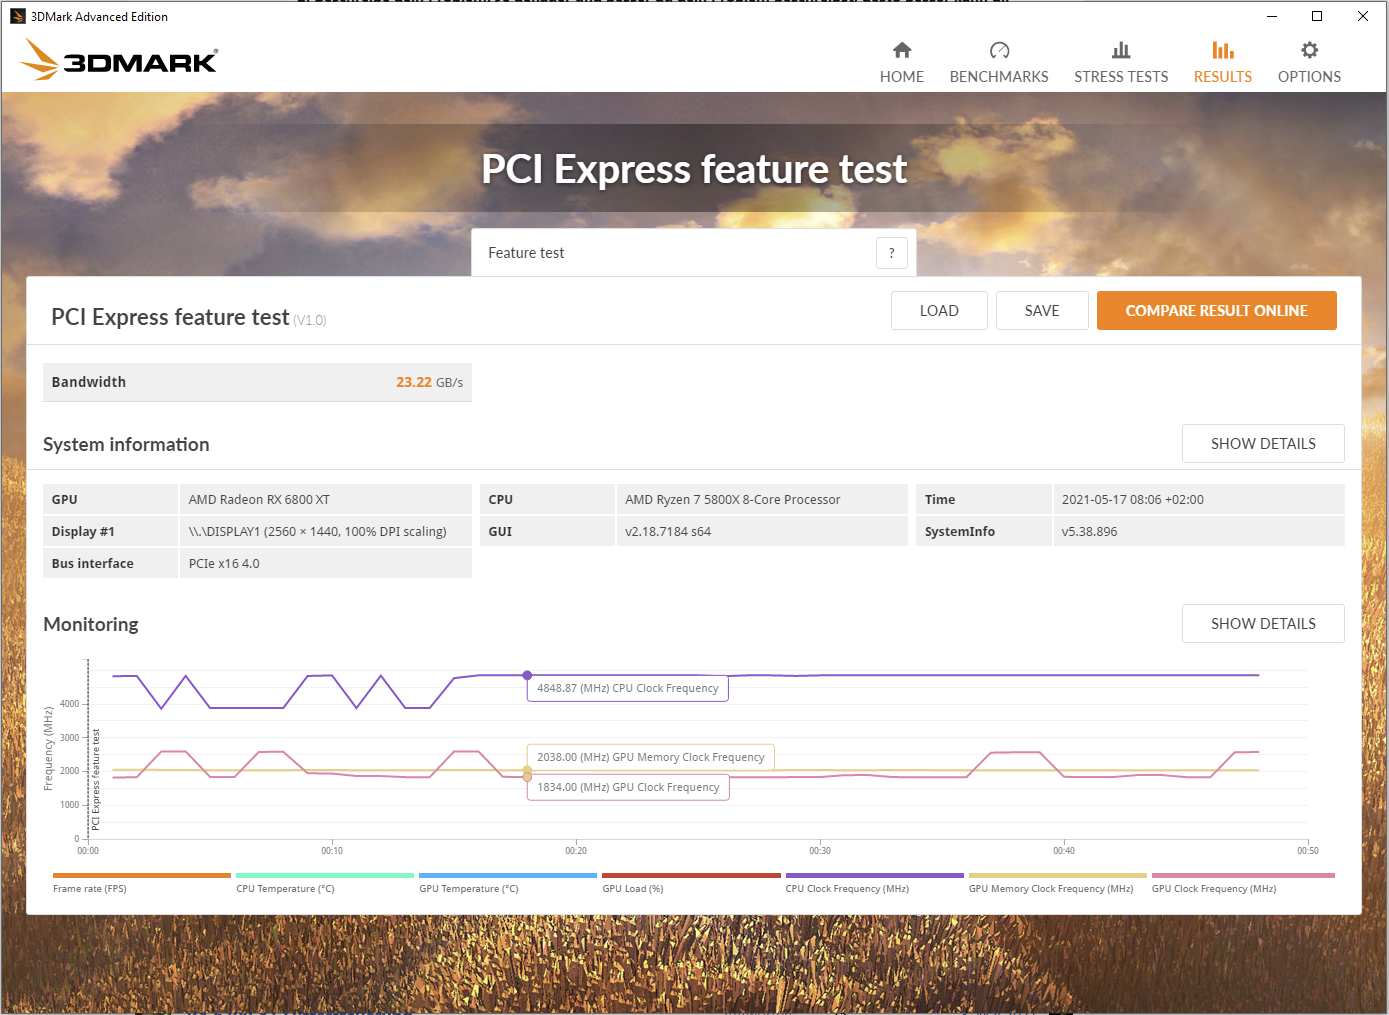Click the GUI version v2.18.7184 s64

[x=762, y=532]
